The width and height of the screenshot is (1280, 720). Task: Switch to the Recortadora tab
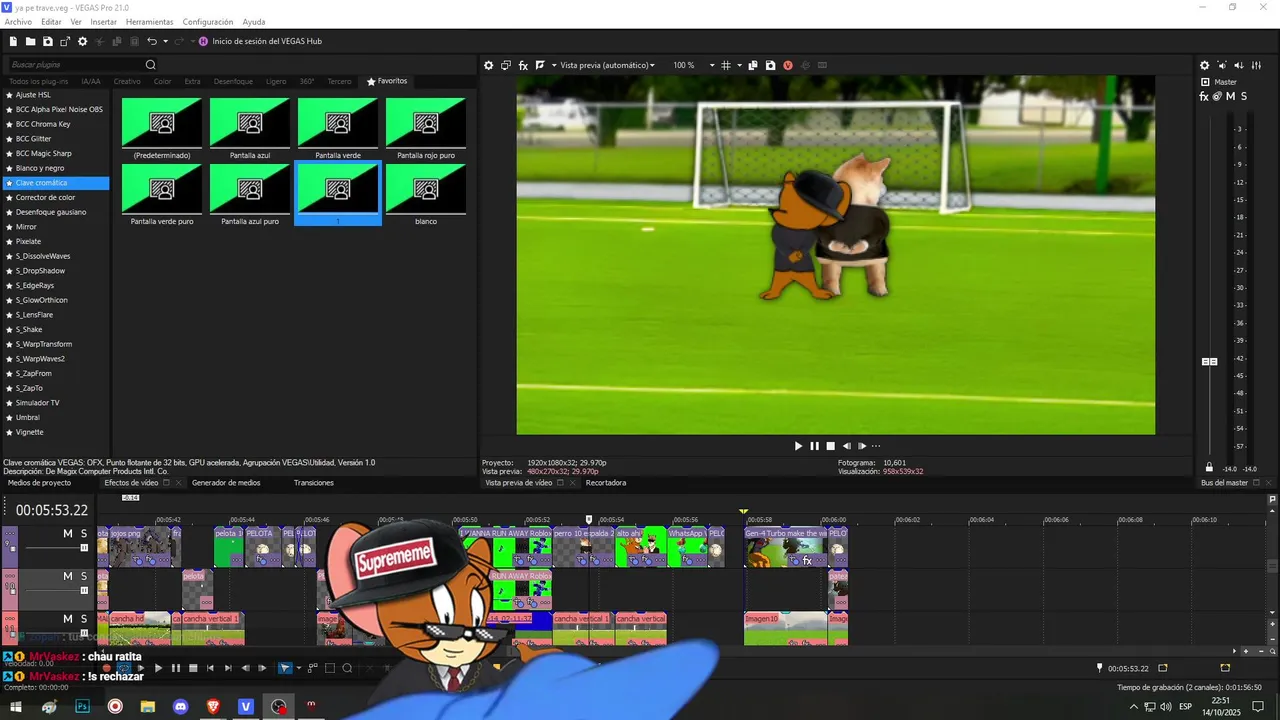(606, 482)
